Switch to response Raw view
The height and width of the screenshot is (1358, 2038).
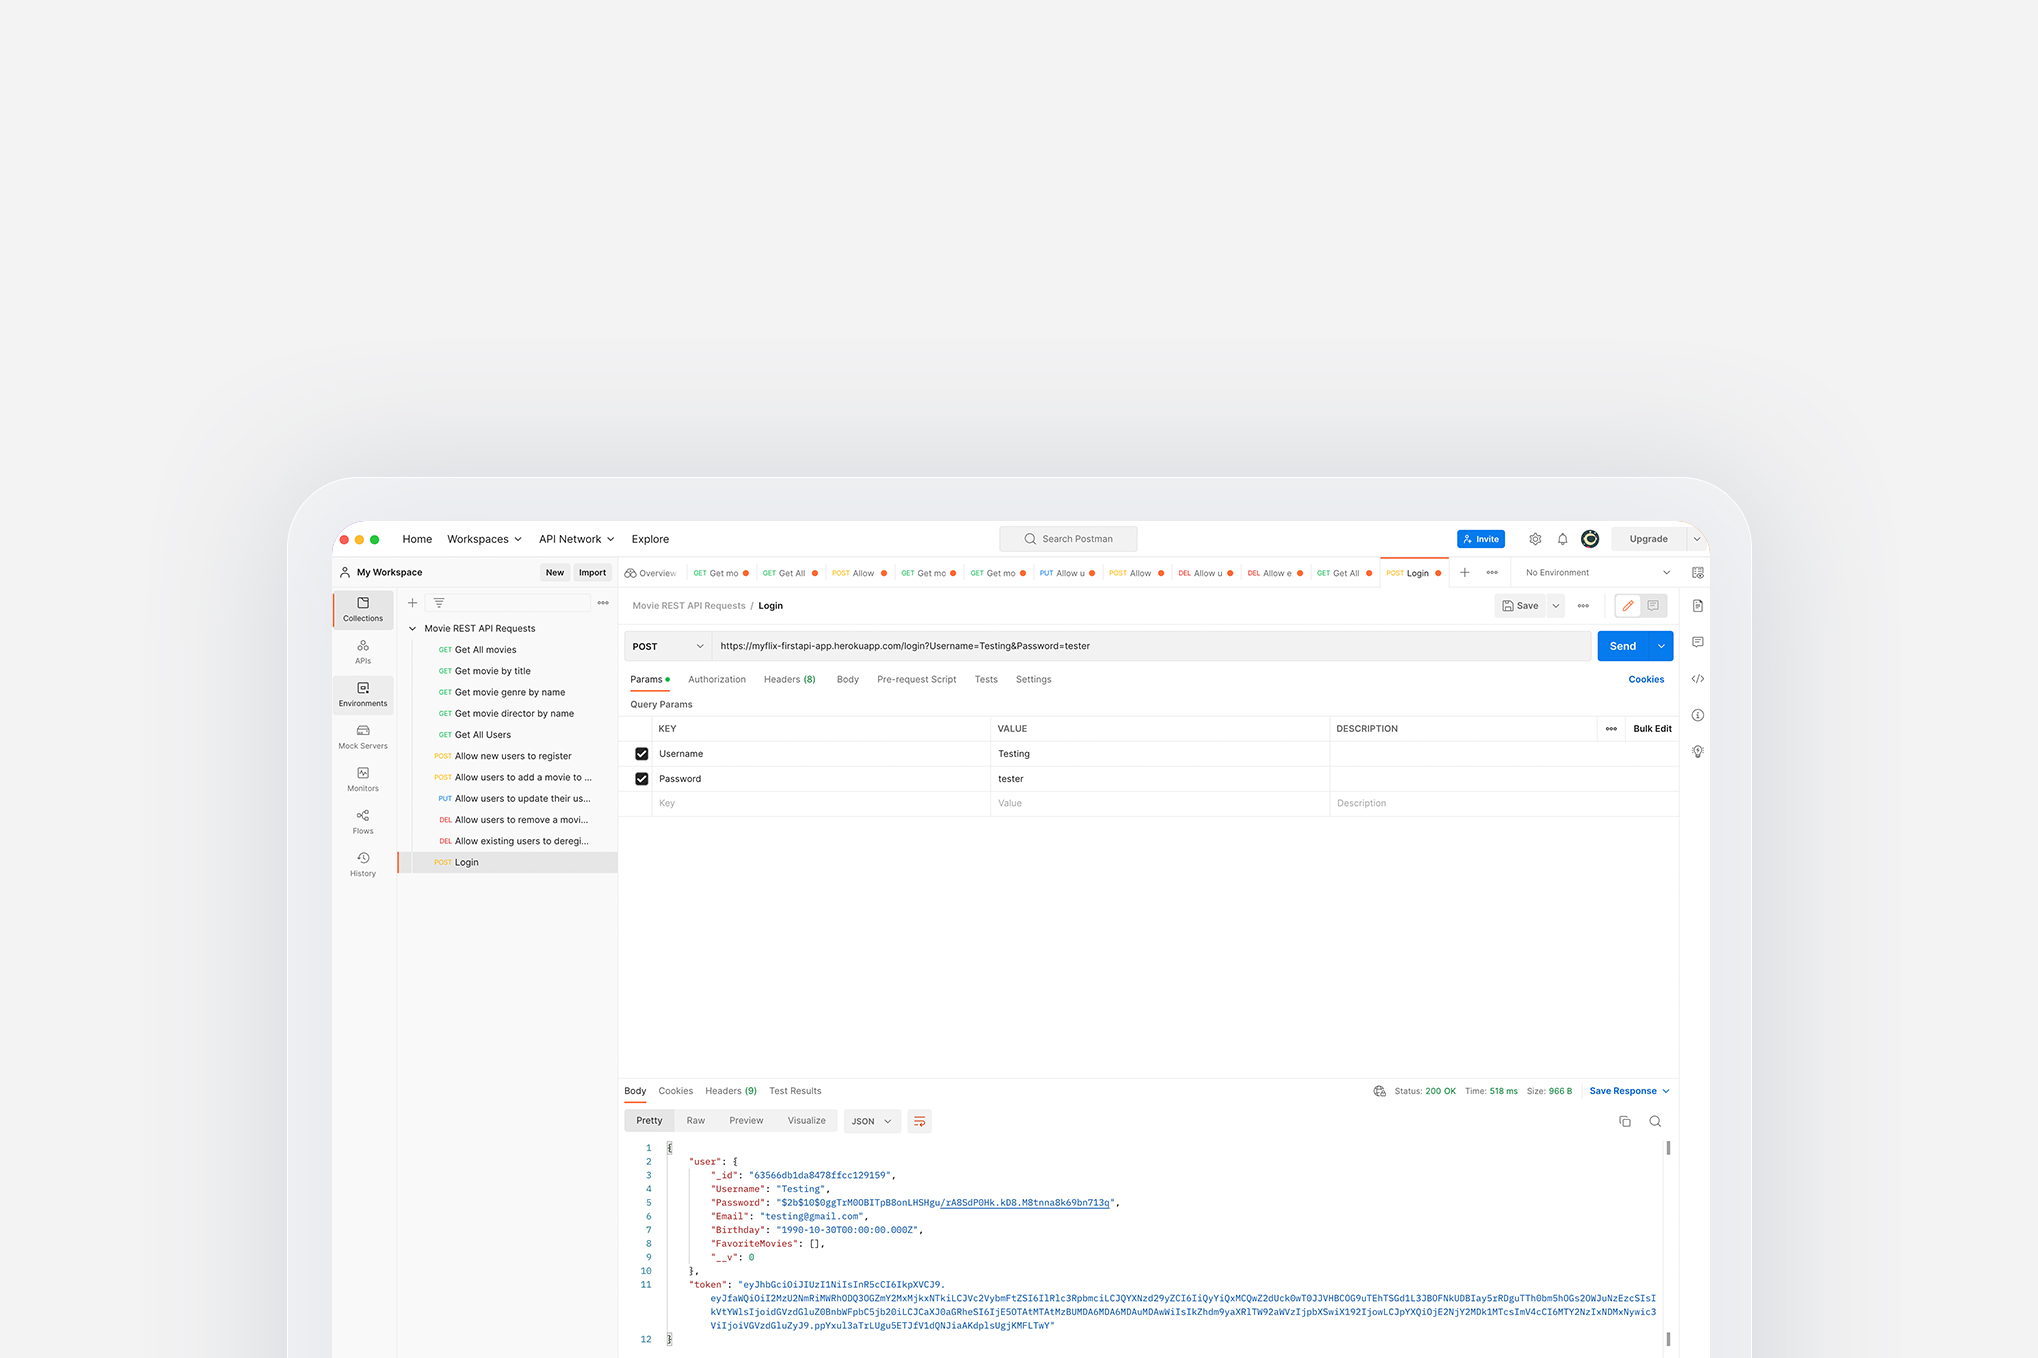(x=696, y=1121)
